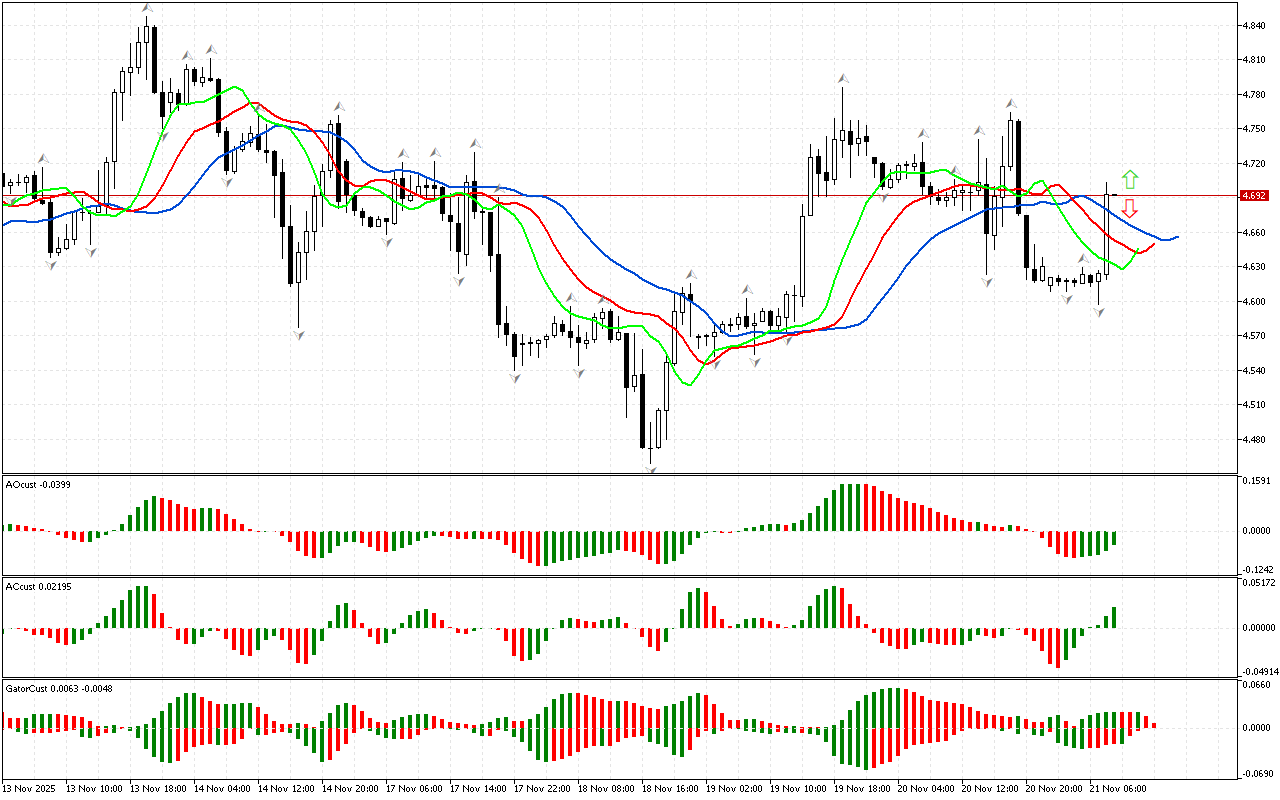1280x800 pixels.
Task: Click the ACcust indicator label
Action: (37, 585)
